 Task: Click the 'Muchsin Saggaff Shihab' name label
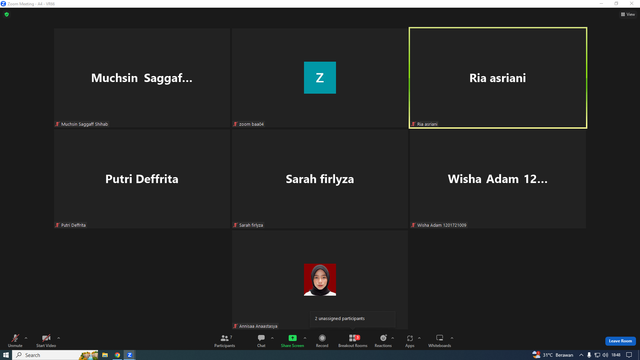pyautogui.click(x=84, y=124)
